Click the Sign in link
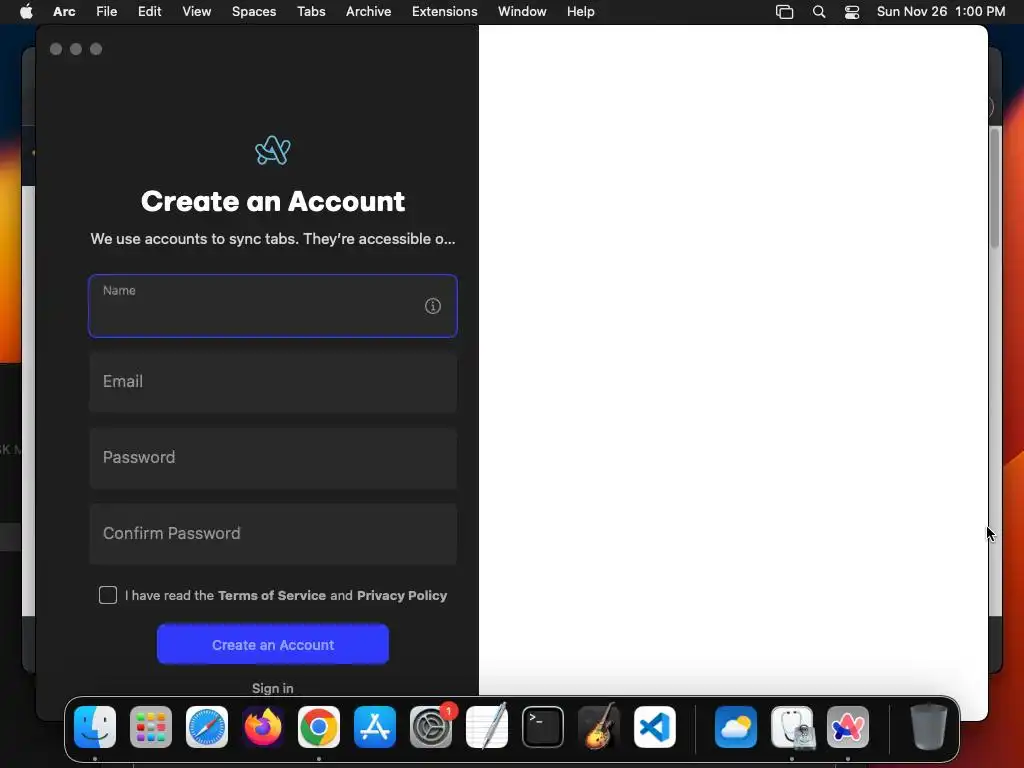Image resolution: width=1024 pixels, height=768 pixels. 273,688
